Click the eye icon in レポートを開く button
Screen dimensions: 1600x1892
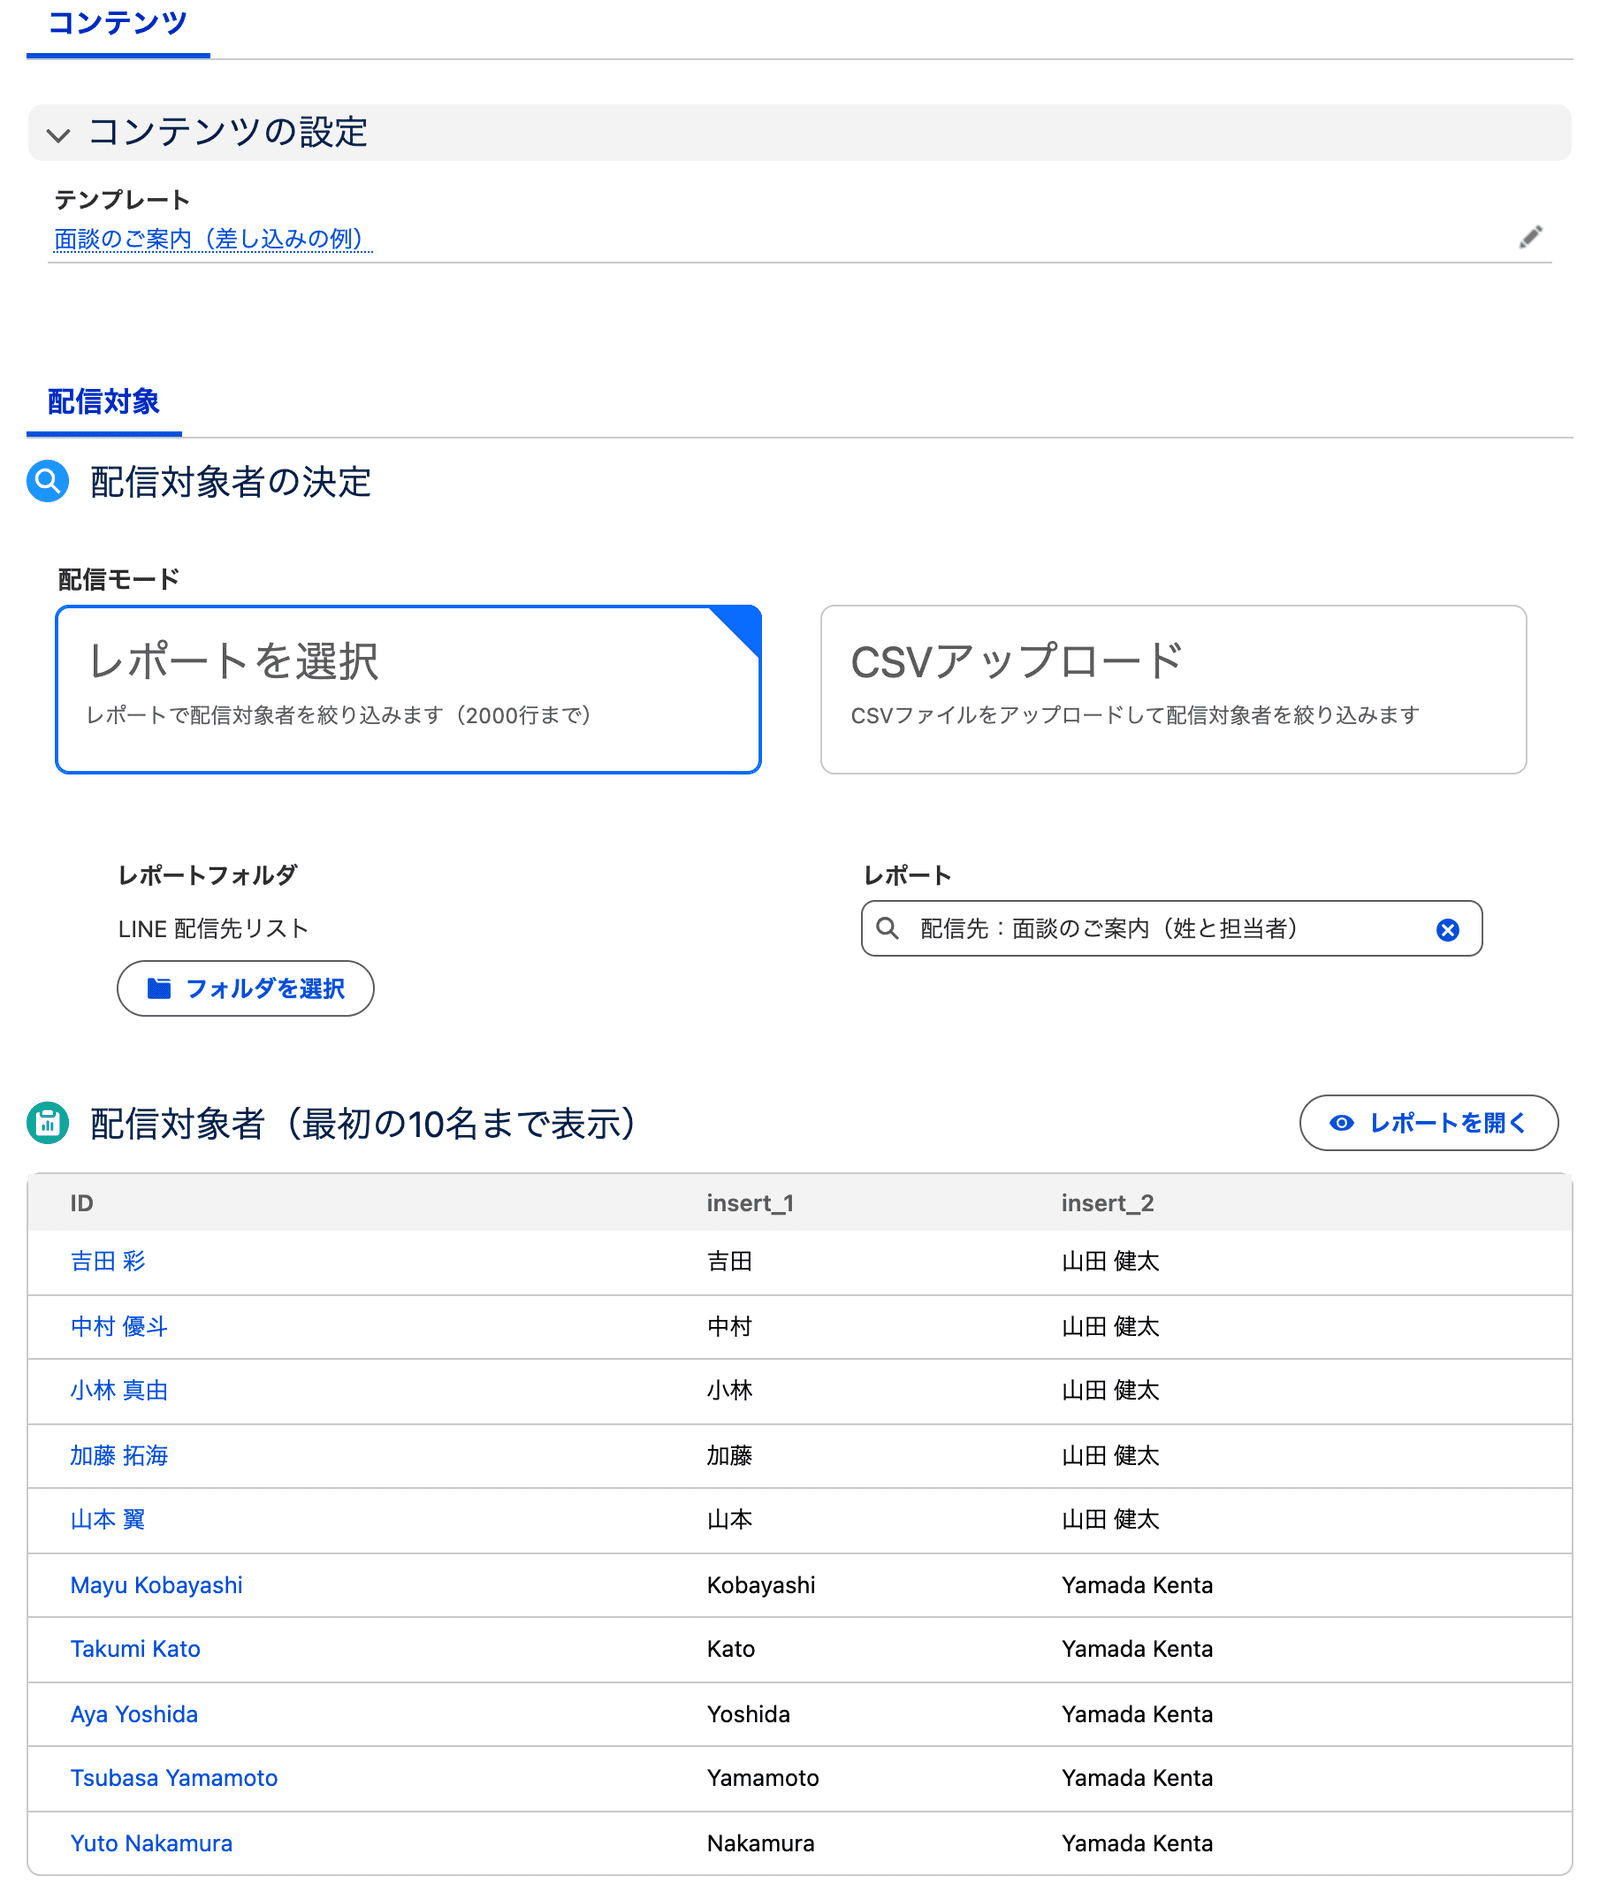pyautogui.click(x=1341, y=1123)
